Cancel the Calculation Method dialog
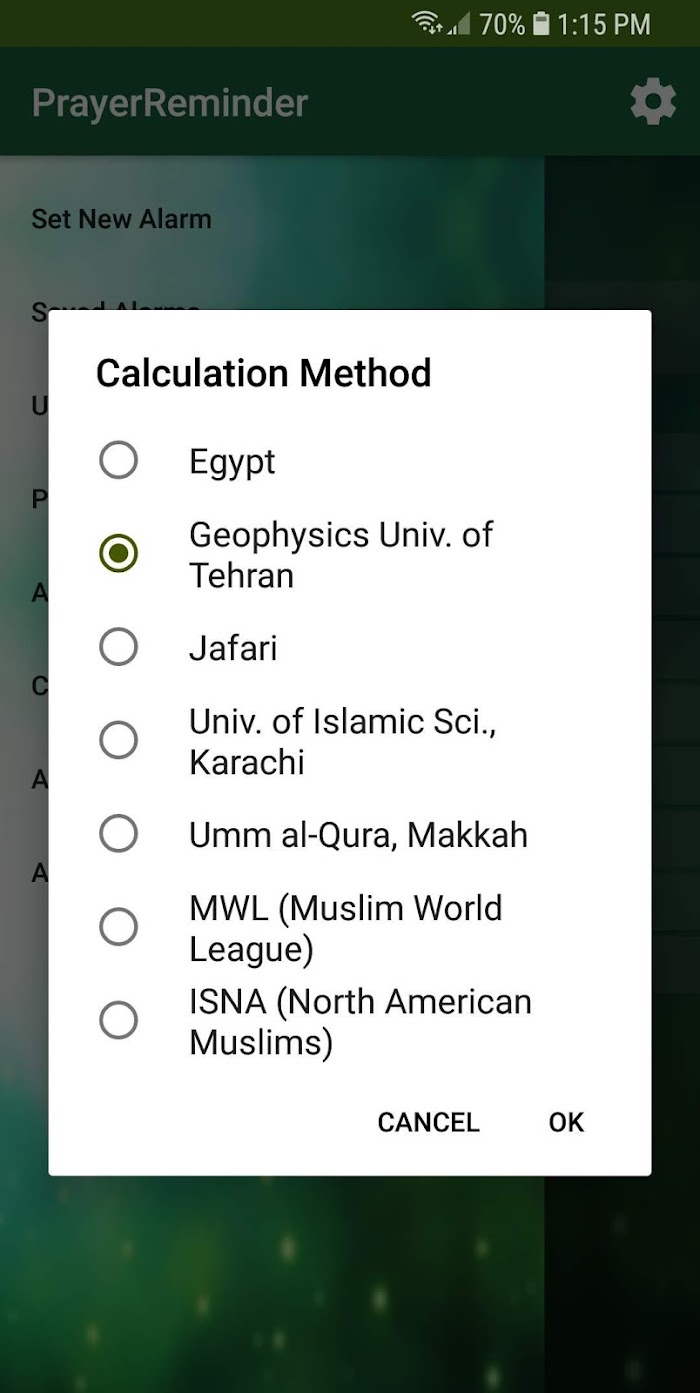700x1393 pixels. click(428, 1122)
